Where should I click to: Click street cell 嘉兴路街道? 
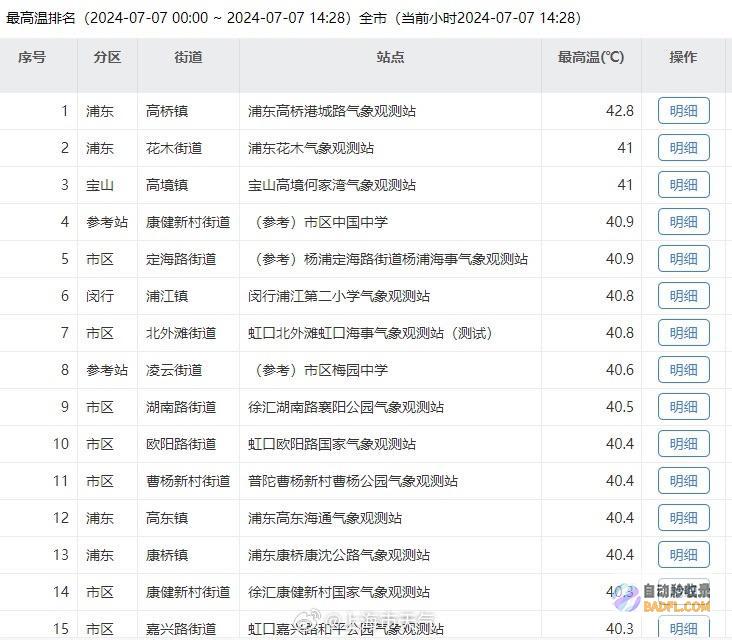click(181, 629)
